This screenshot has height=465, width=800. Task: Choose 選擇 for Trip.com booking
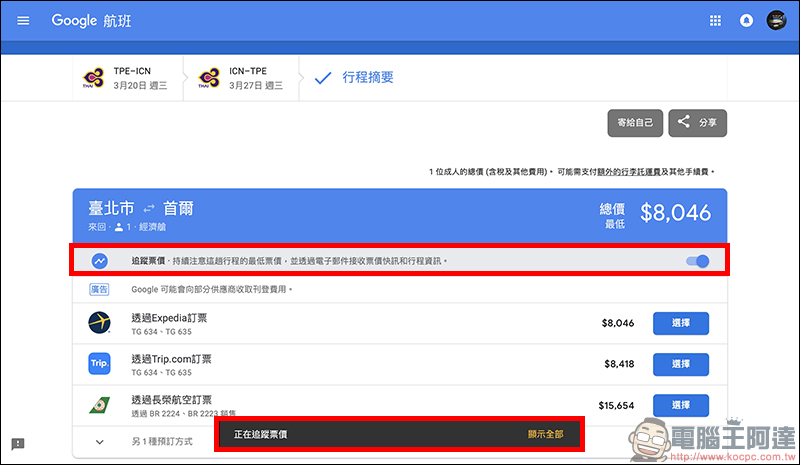681,364
